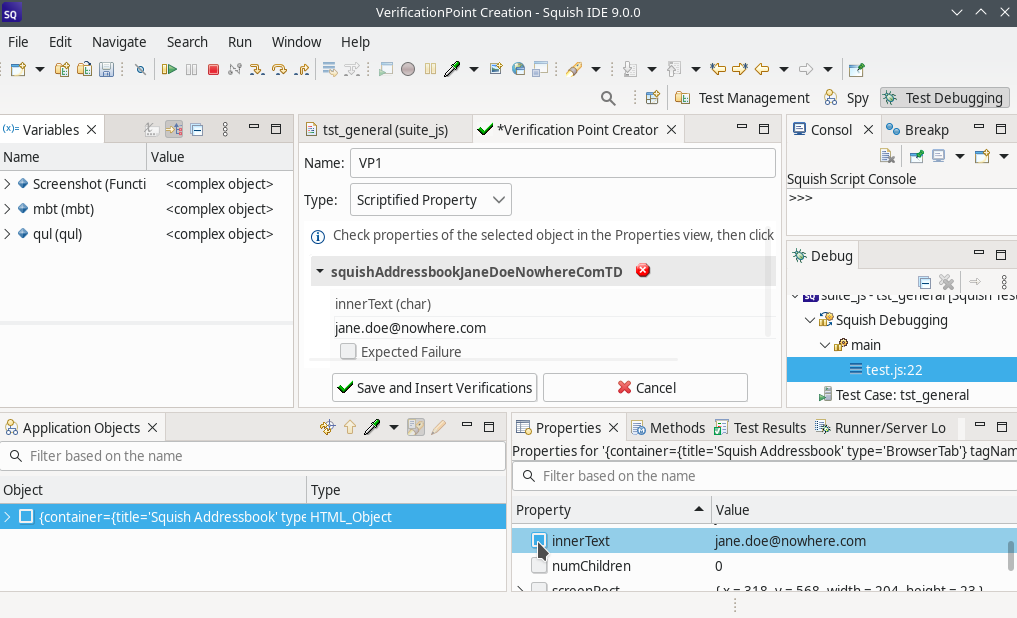Open the Spy perspective
The image size is (1017, 618).
click(x=846, y=98)
